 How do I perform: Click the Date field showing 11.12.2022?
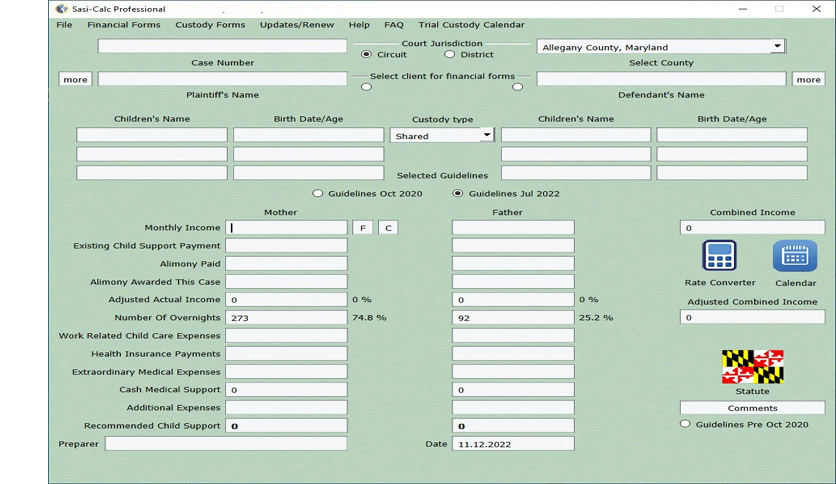[x=513, y=443]
